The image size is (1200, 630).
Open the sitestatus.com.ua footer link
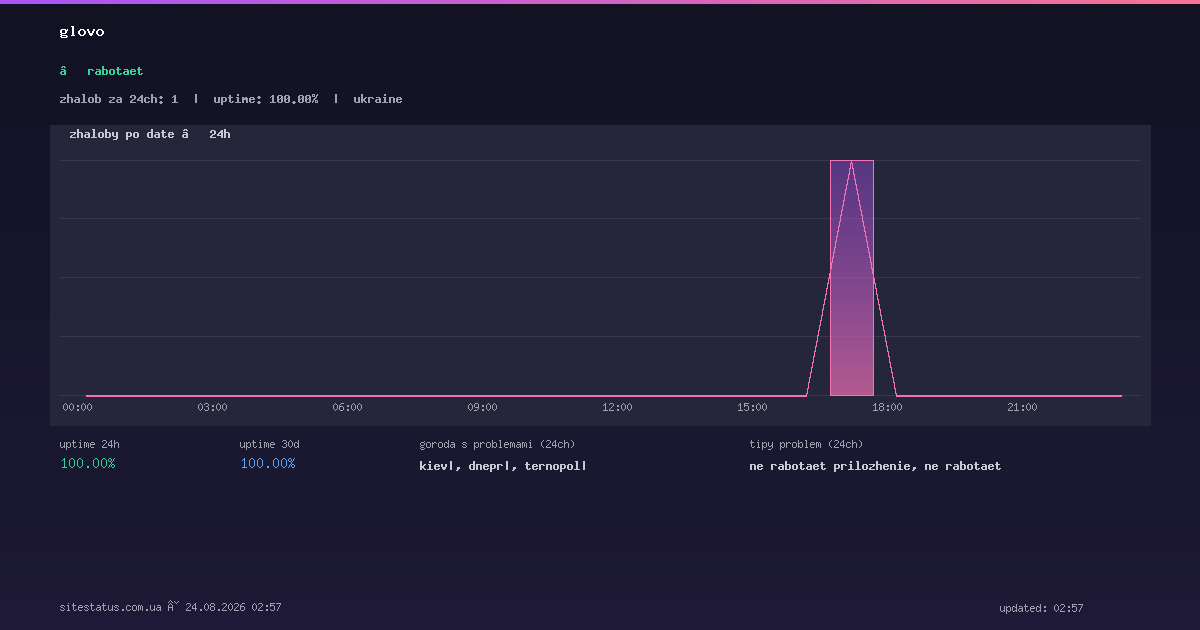click(x=110, y=607)
